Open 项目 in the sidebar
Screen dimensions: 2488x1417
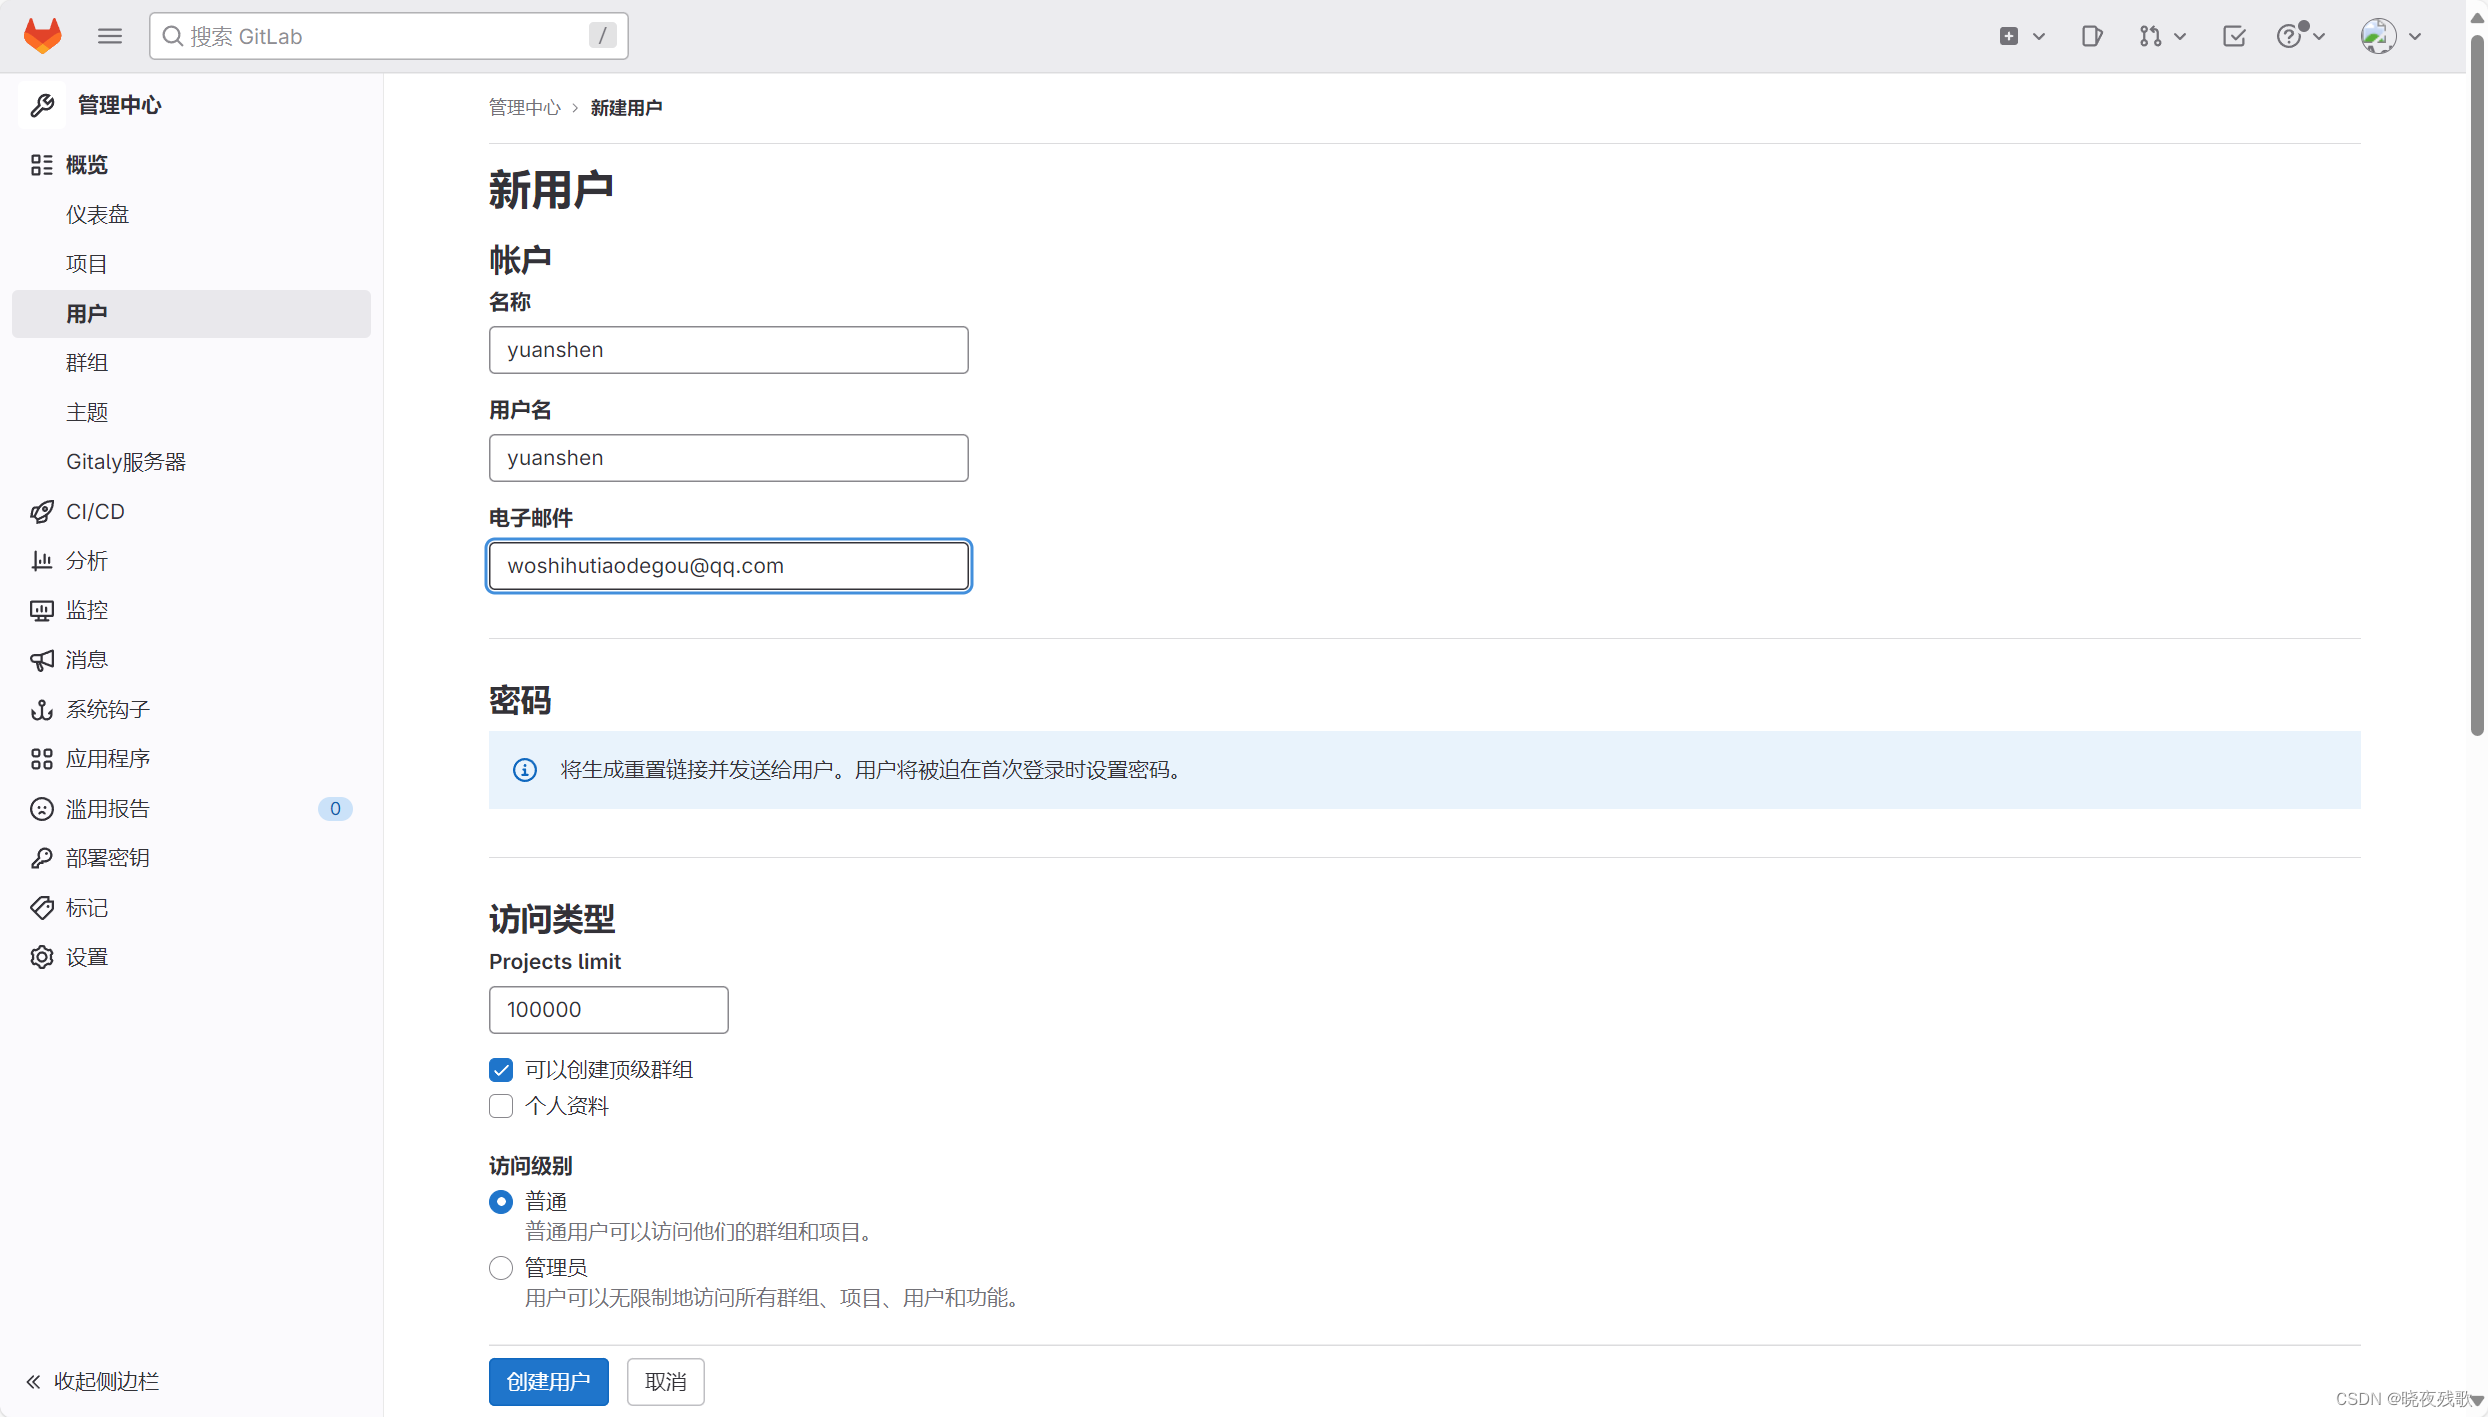[191, 264]
